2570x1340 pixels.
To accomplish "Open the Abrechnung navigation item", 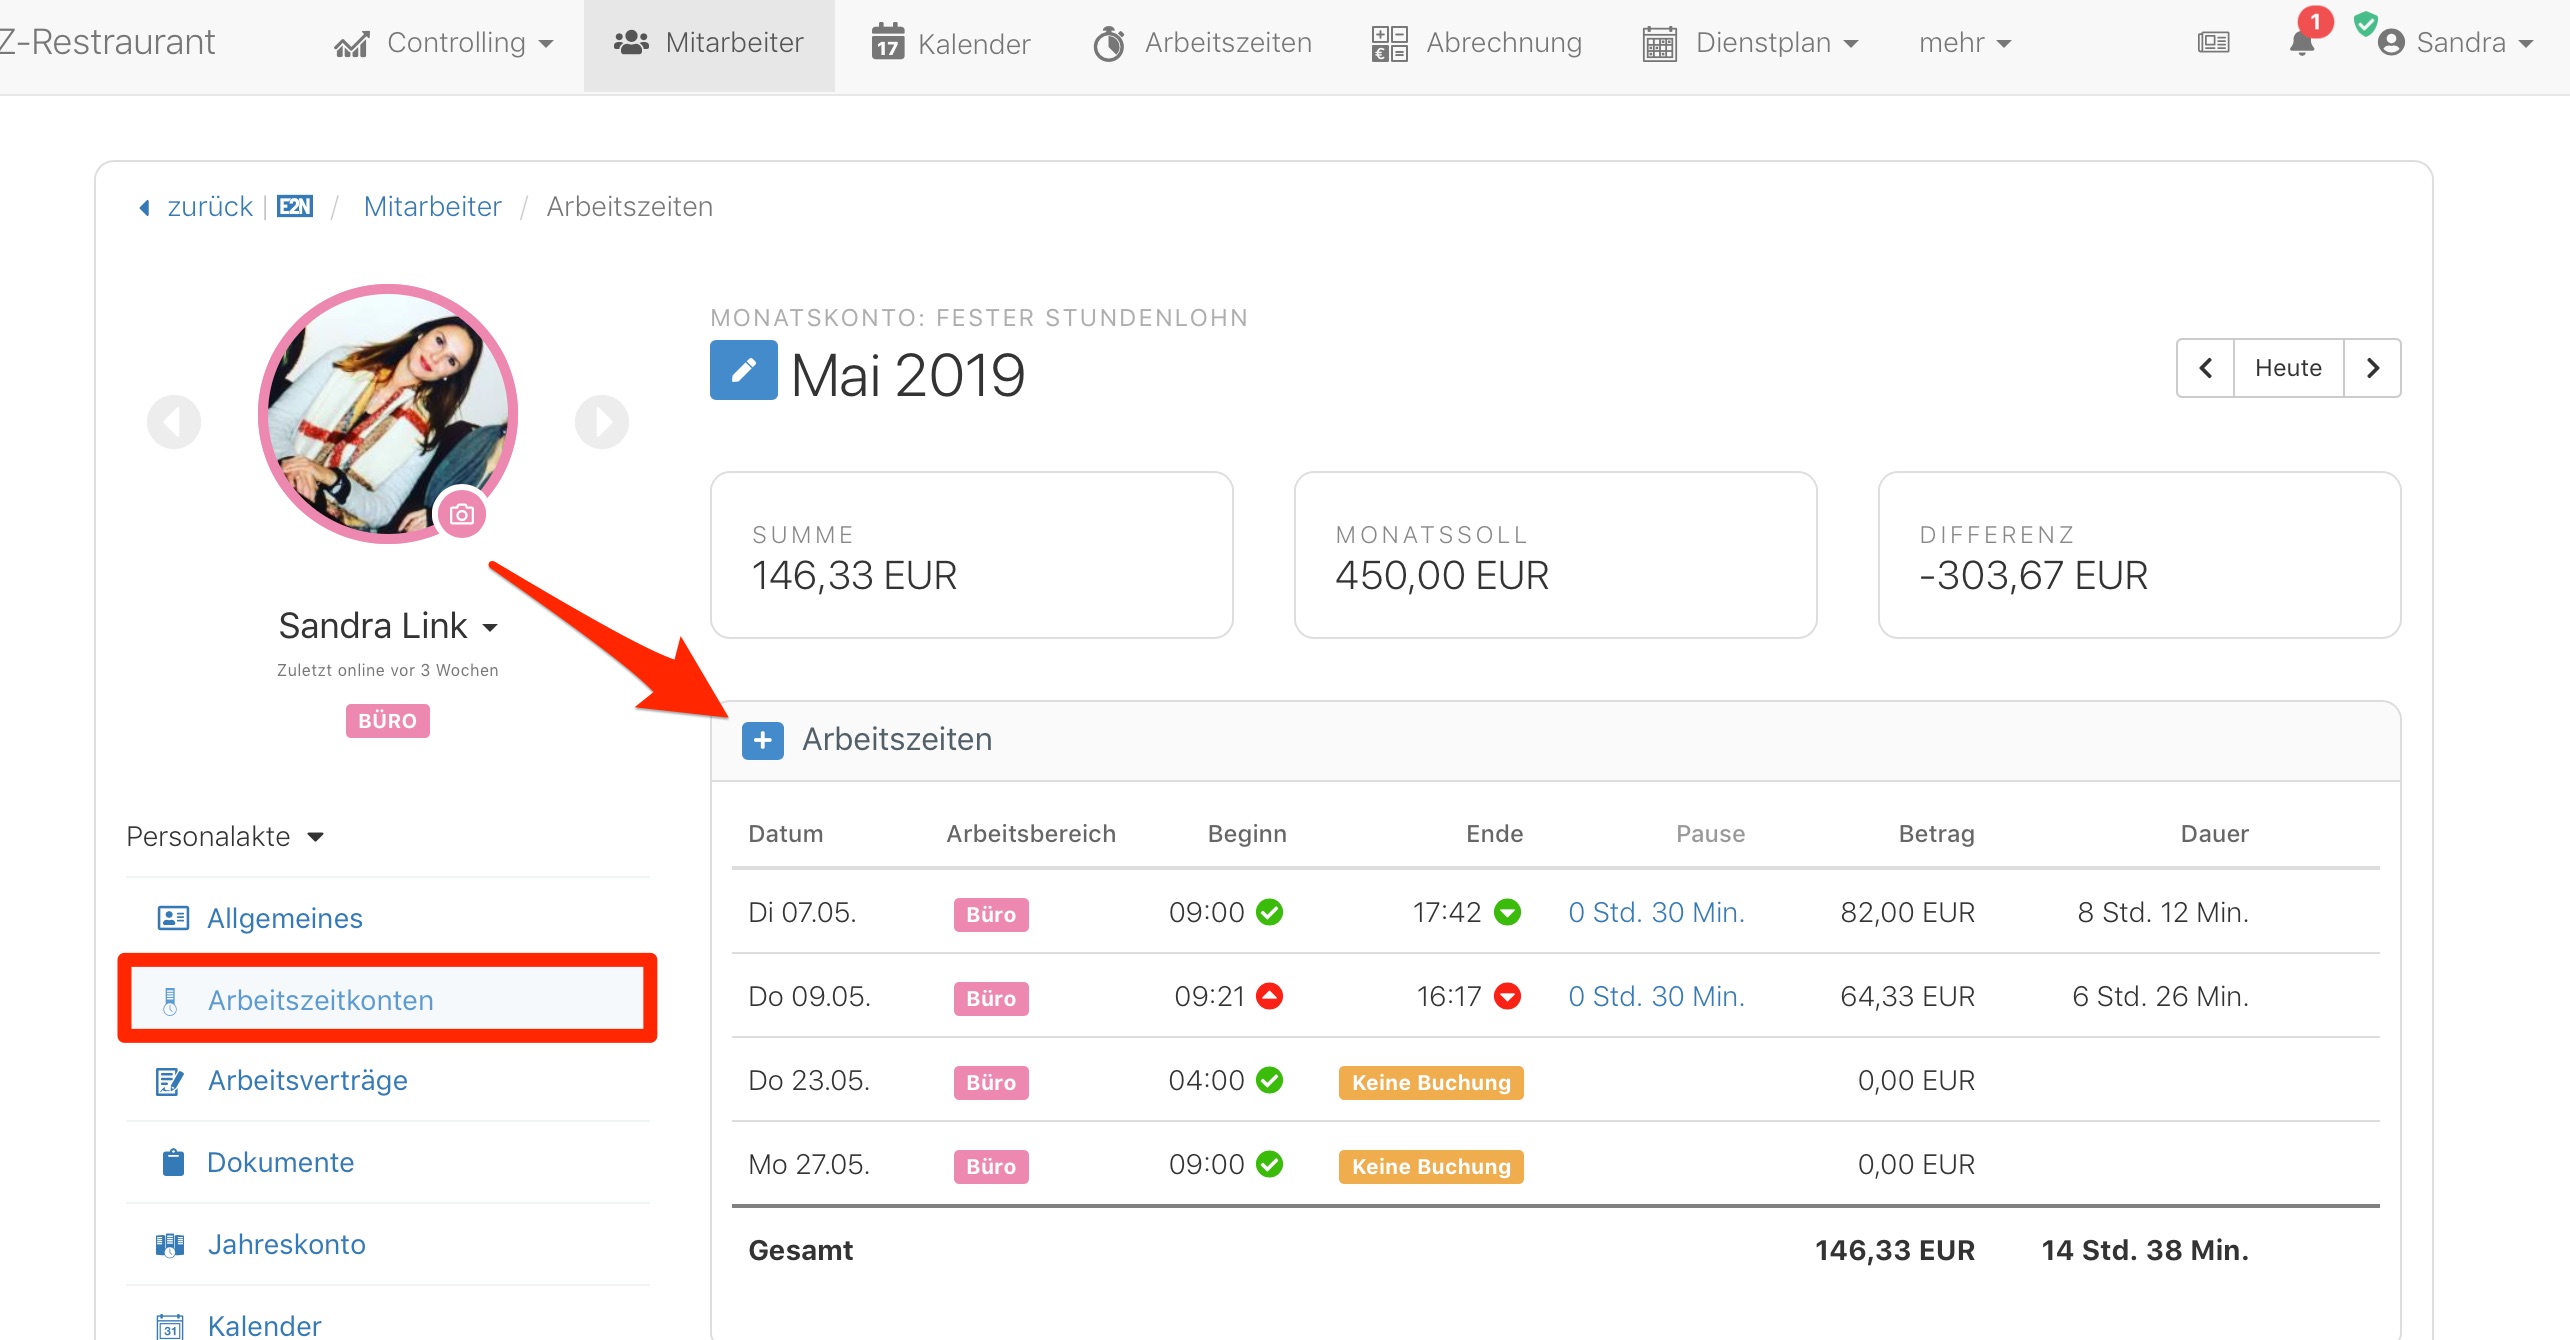I will (x=1476, y=43).
